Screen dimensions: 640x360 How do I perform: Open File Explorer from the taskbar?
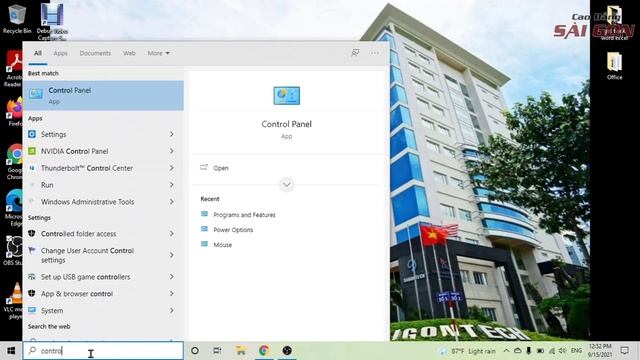coord(241,351)
